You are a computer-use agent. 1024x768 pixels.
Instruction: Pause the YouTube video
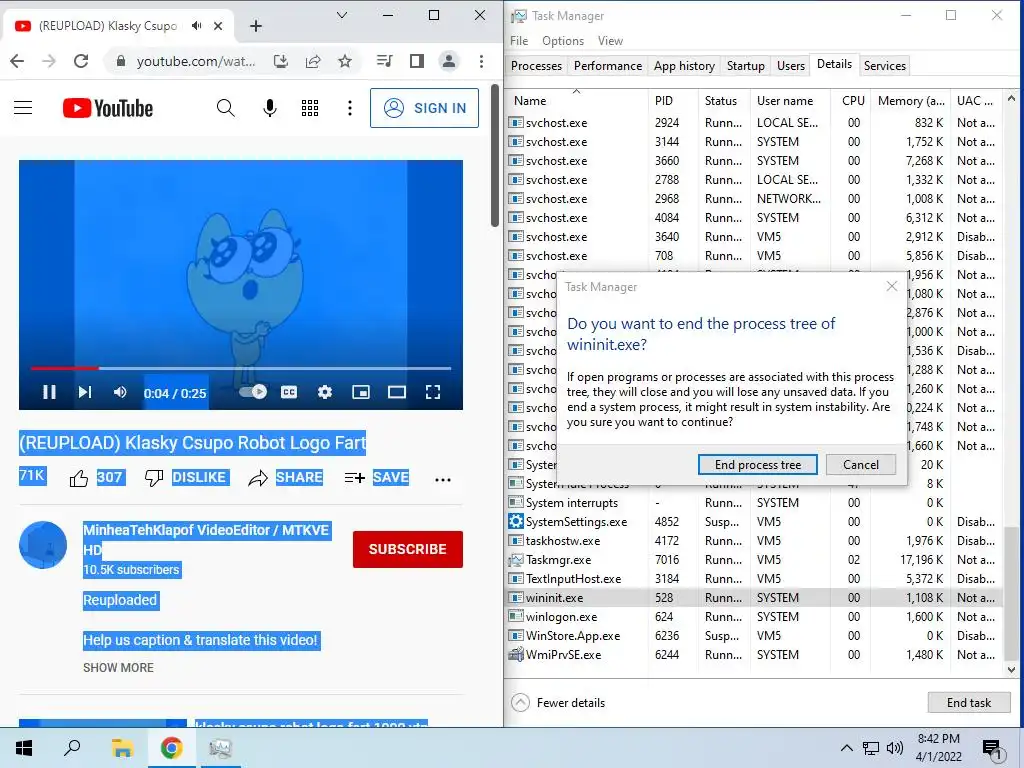click(49, 392)
